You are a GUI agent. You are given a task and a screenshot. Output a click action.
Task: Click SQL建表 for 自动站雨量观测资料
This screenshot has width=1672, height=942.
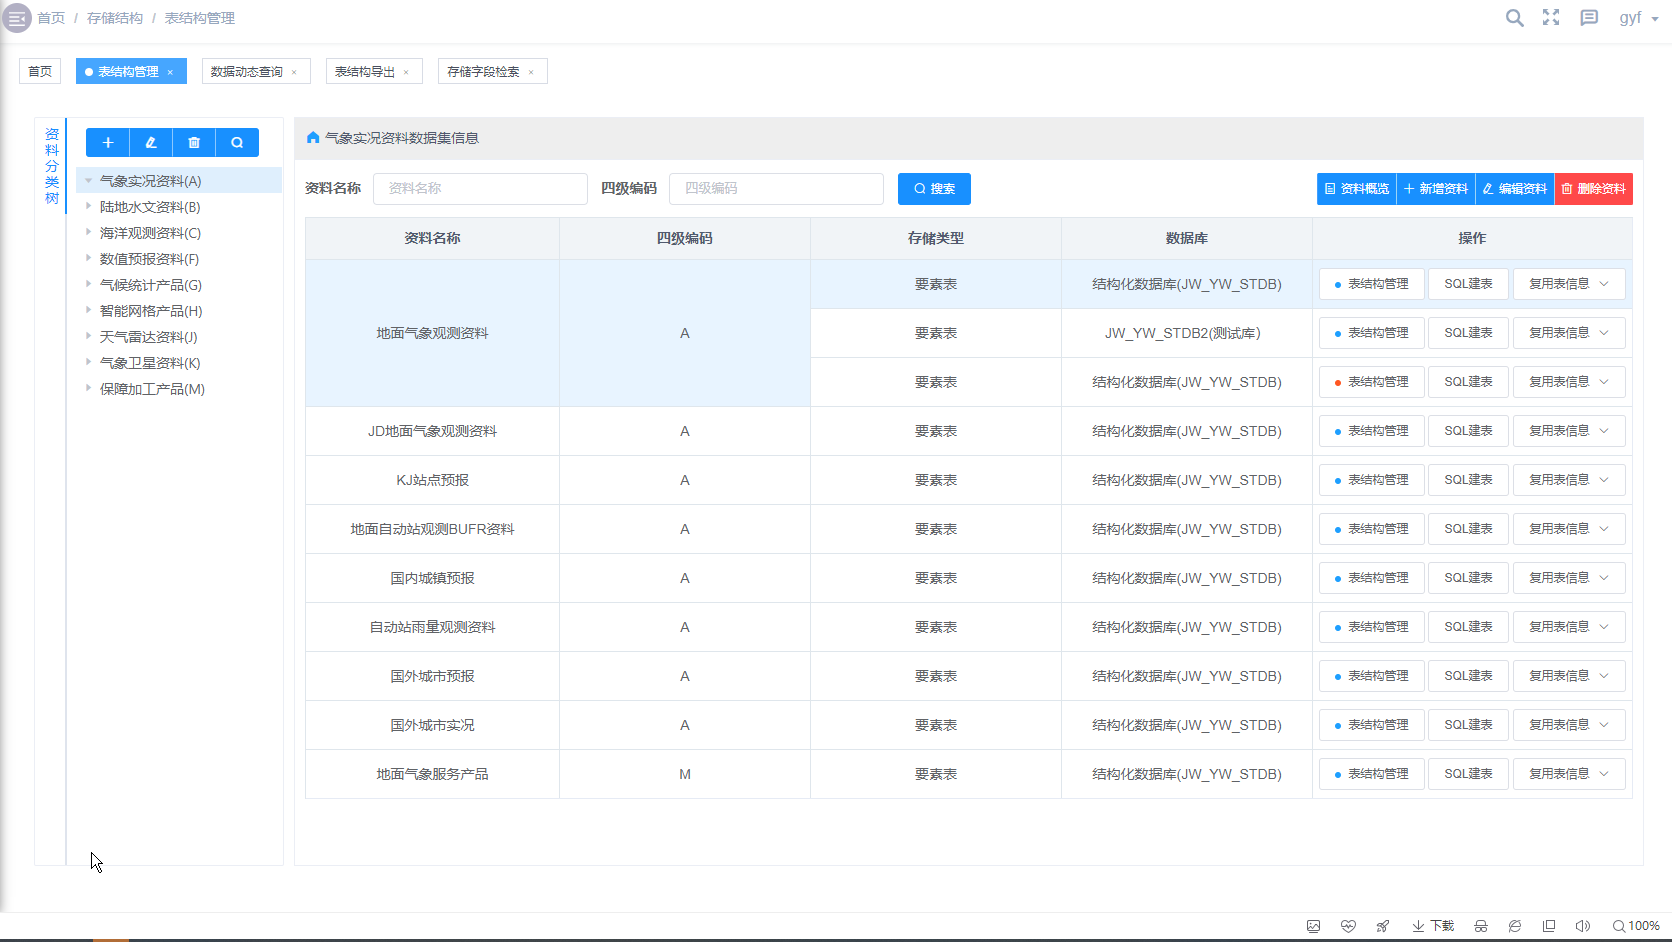[1468, 627]
